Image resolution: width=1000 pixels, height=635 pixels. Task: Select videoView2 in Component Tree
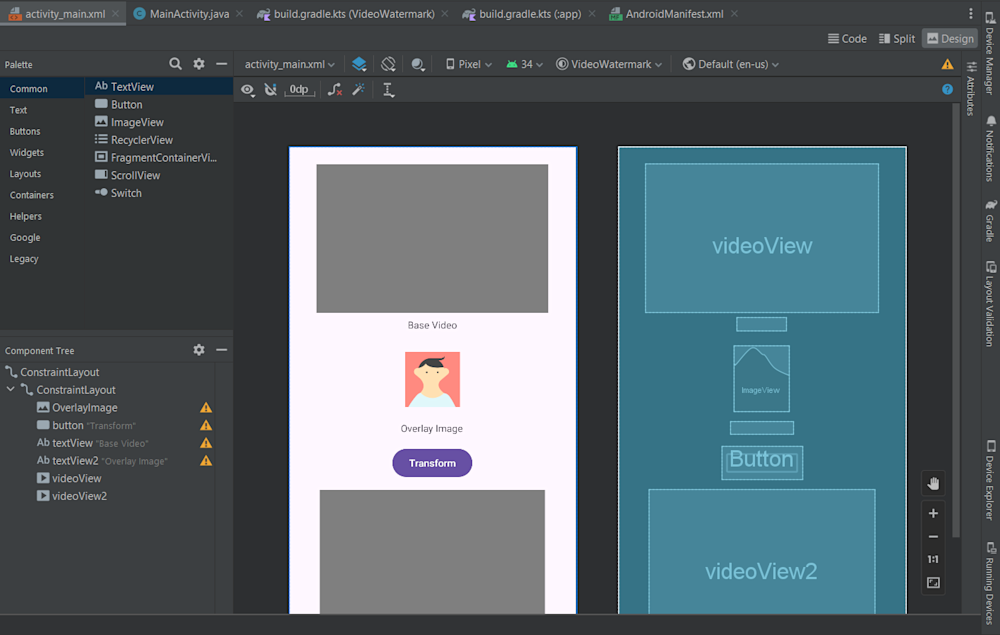(x=79, y=496)
